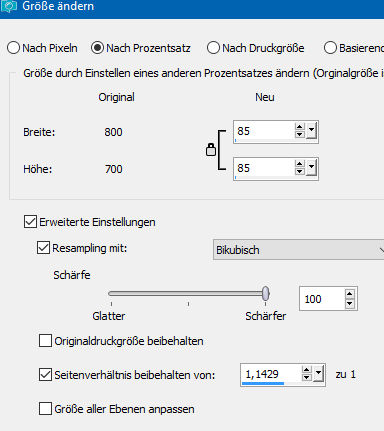Select the Nach Prozentsatz radio option
384x431 pixels.
tap(97, 48)
